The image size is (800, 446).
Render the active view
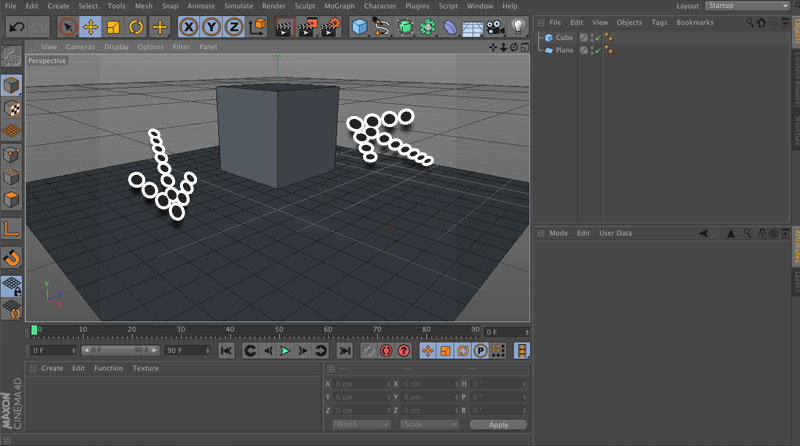[285, 27]
